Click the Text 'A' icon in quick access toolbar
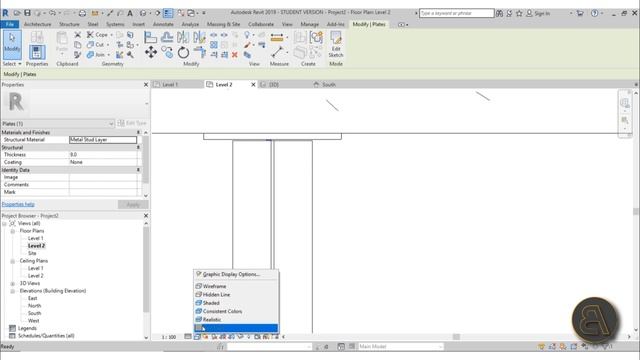This screenshot has height=360, width=640. [x=130, y=13]
